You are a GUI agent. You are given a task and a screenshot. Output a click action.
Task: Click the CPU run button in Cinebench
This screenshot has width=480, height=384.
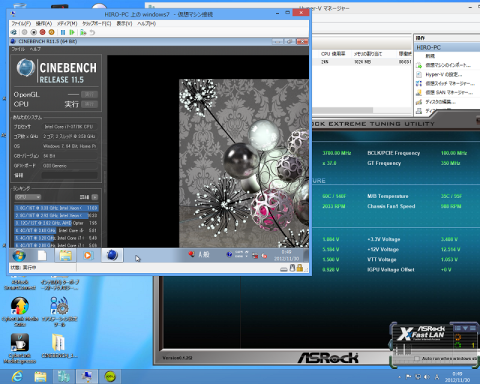[89, 104]
